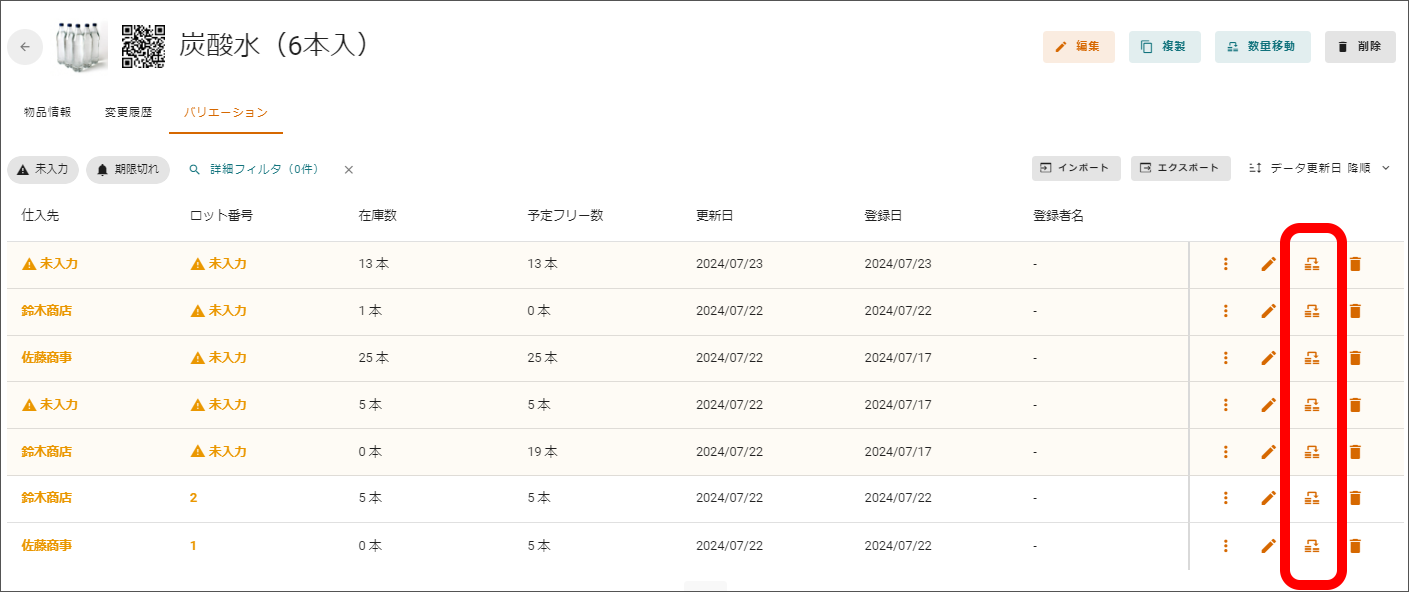The image size is (1409, 592).
Task: Open more options for the 13本 row
Action: point(1225,264)
